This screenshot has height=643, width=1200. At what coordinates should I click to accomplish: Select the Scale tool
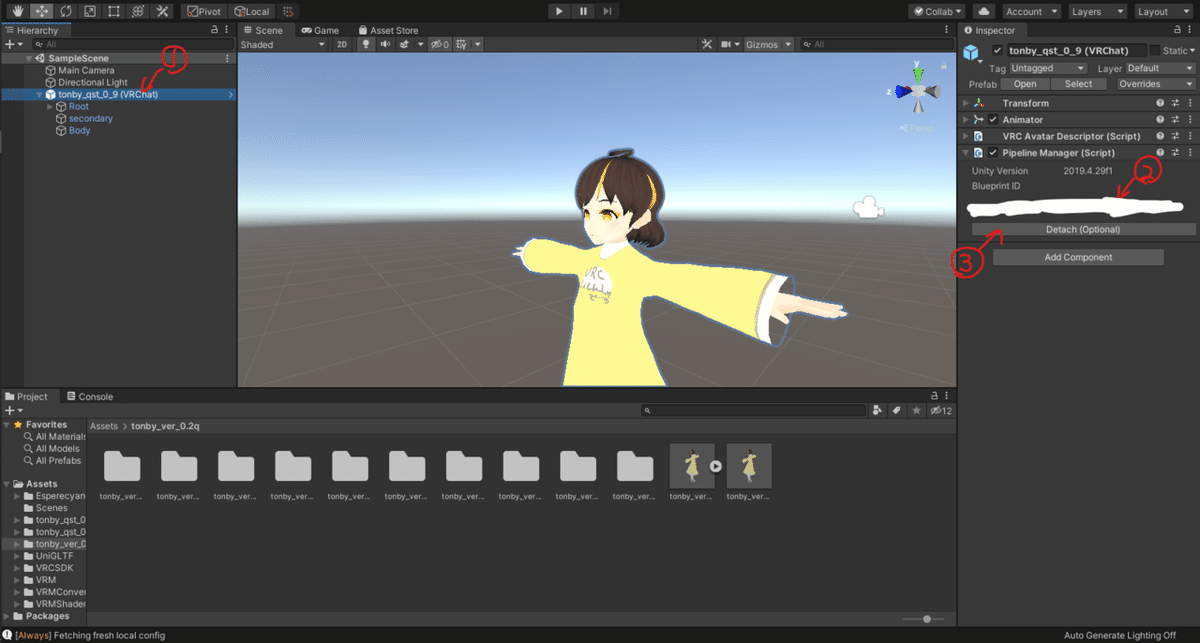(90, 11)
